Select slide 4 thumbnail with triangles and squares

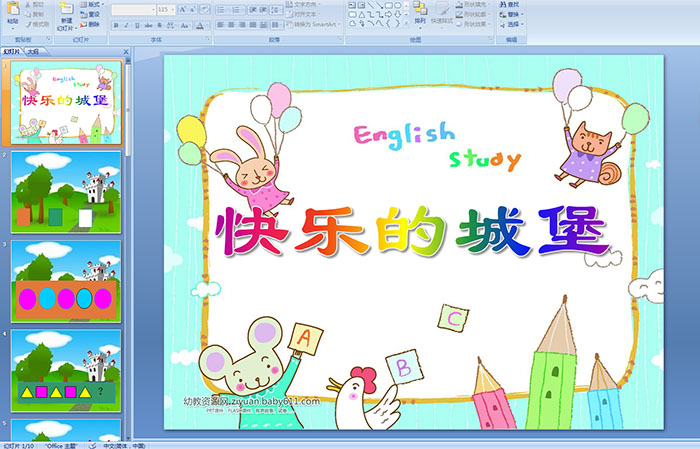[x=66, y=370]
